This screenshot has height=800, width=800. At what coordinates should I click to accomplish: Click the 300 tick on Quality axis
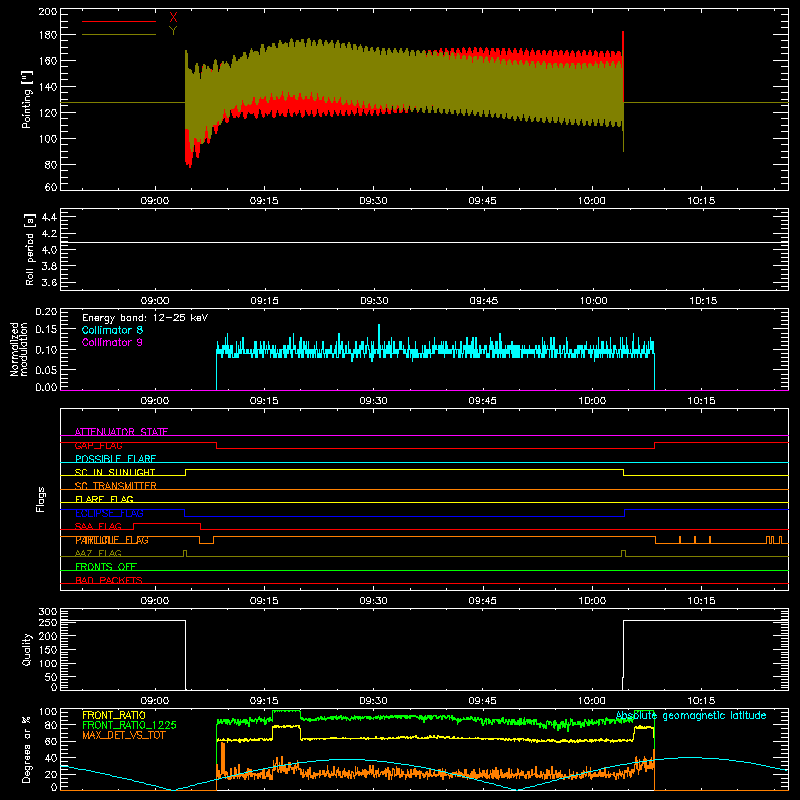[47, 611]
